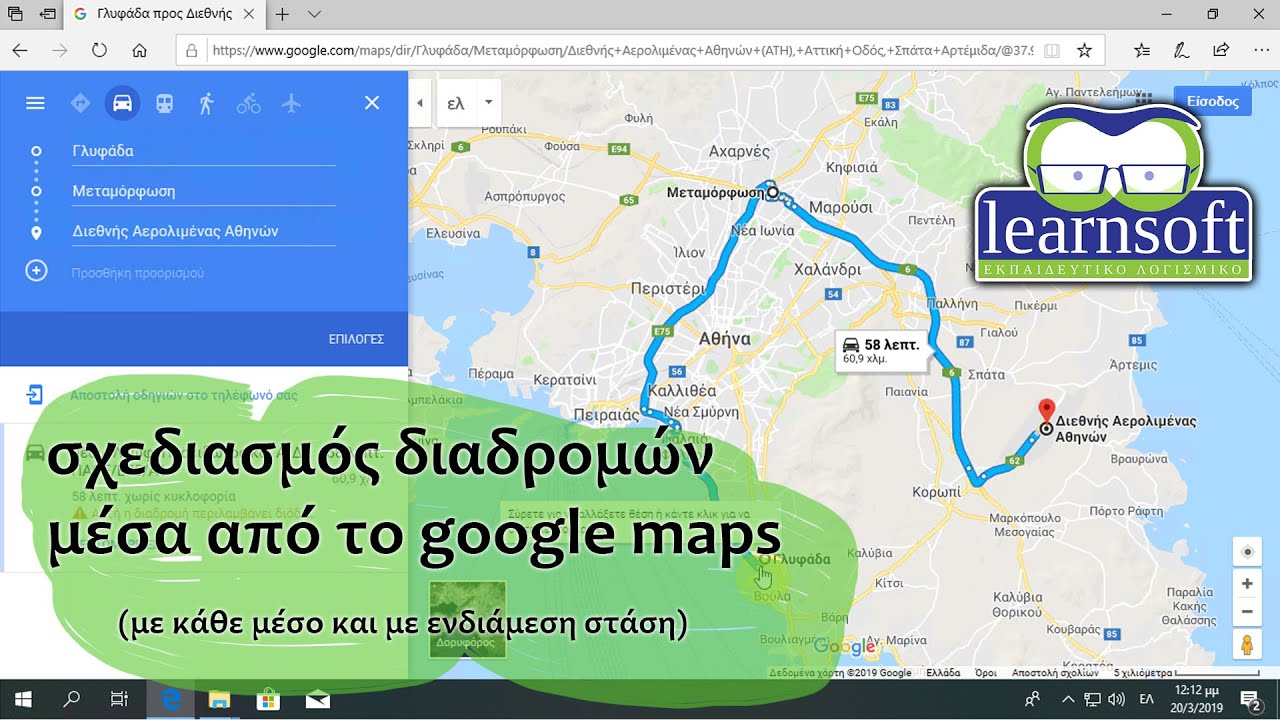Image resolution: width=1280 pixels, height=720 pixels.
Task: Select cycling travel mode
Action: pyautogui.click(x=248, y=103)
